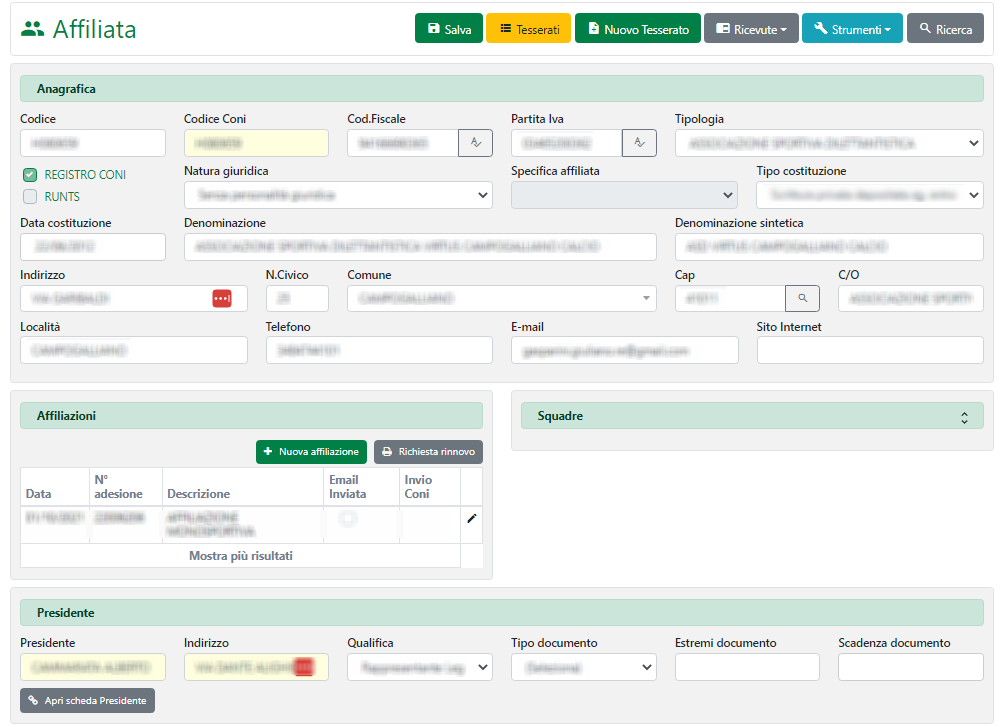
Task: Click the search icon beside Cap field
Action: (802, 298)
